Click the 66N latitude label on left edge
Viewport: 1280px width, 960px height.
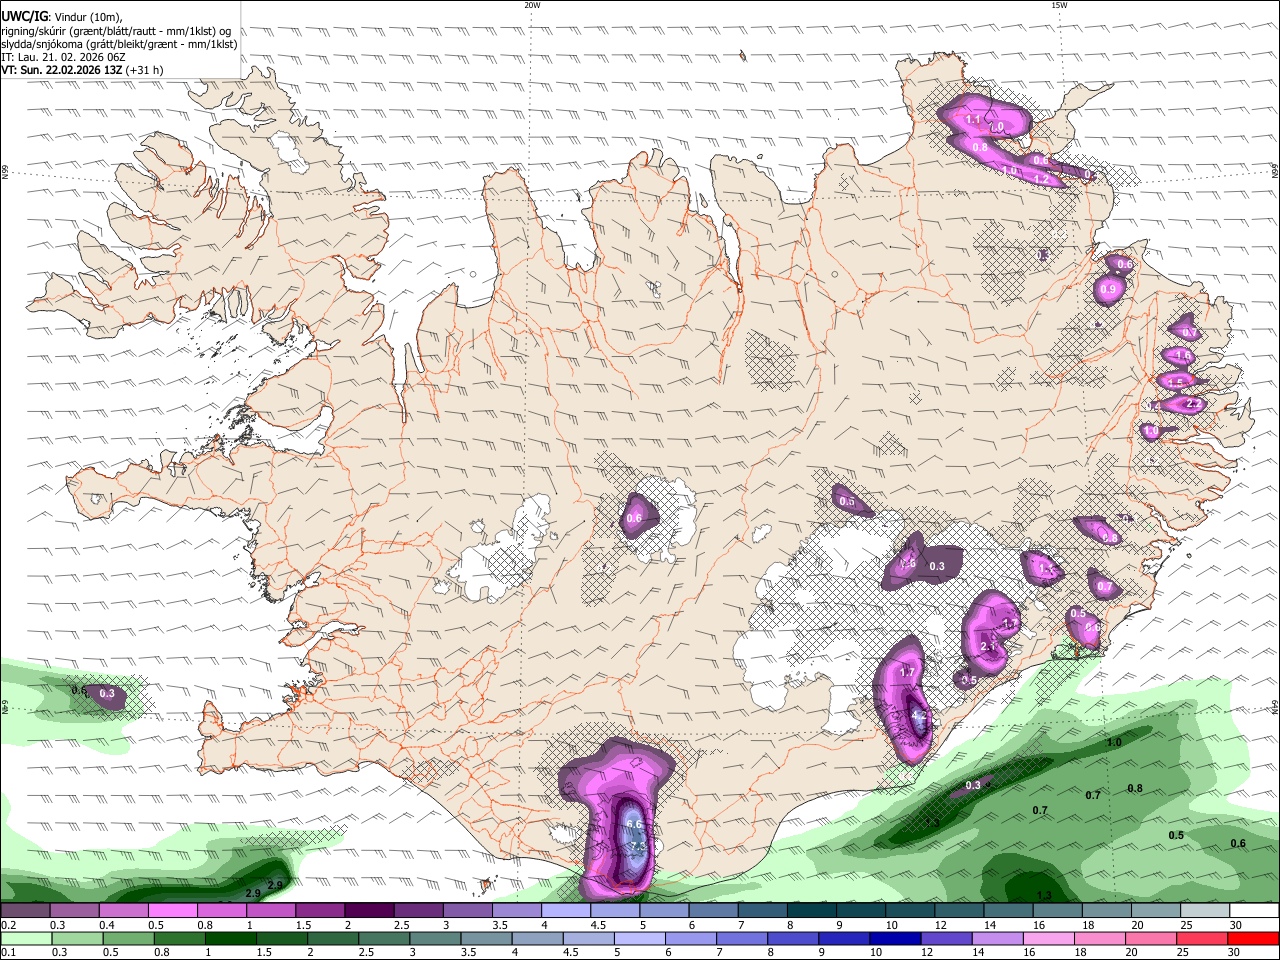5,173
